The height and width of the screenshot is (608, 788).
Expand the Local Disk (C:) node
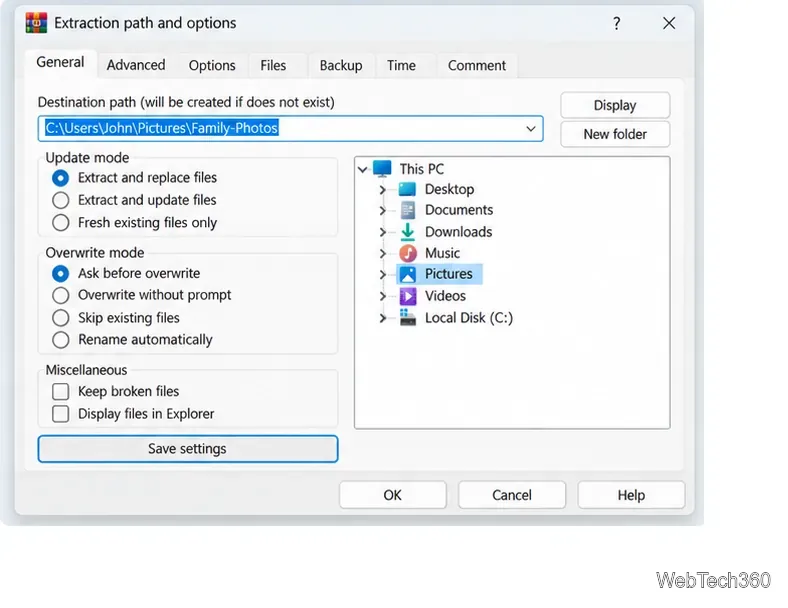pos(382,318)
